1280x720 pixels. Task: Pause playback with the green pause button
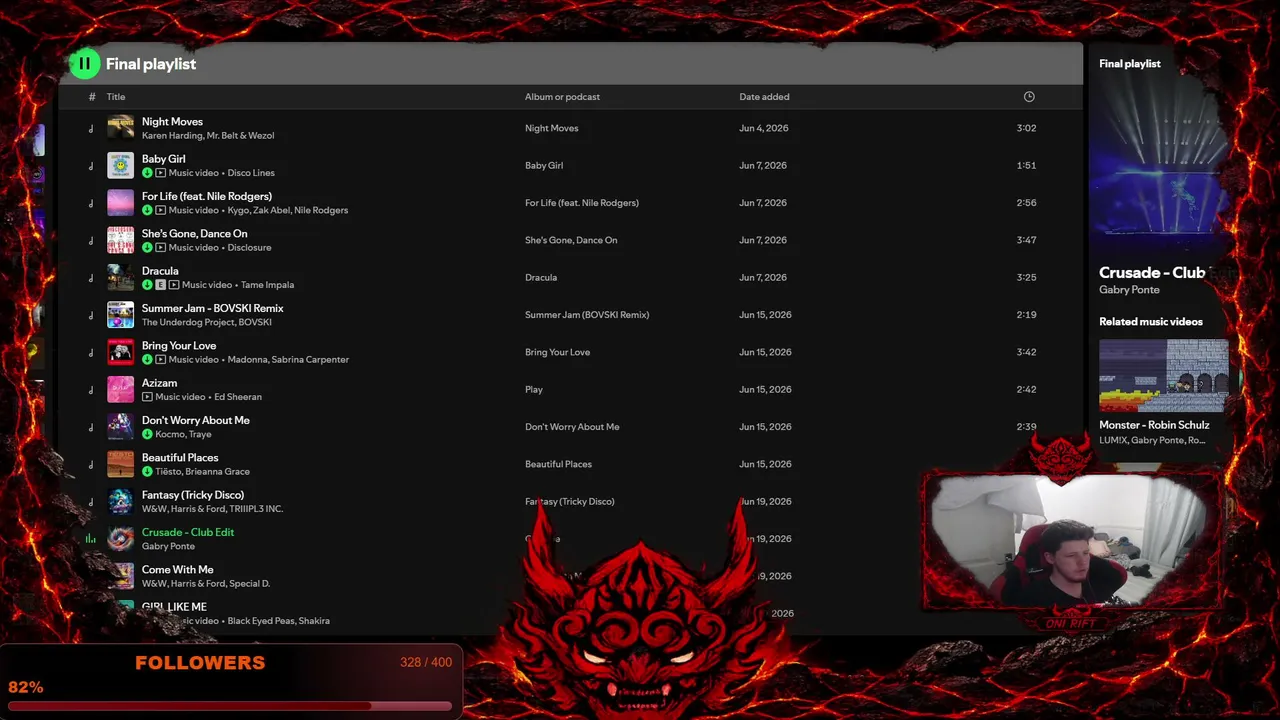click(85, 64)
